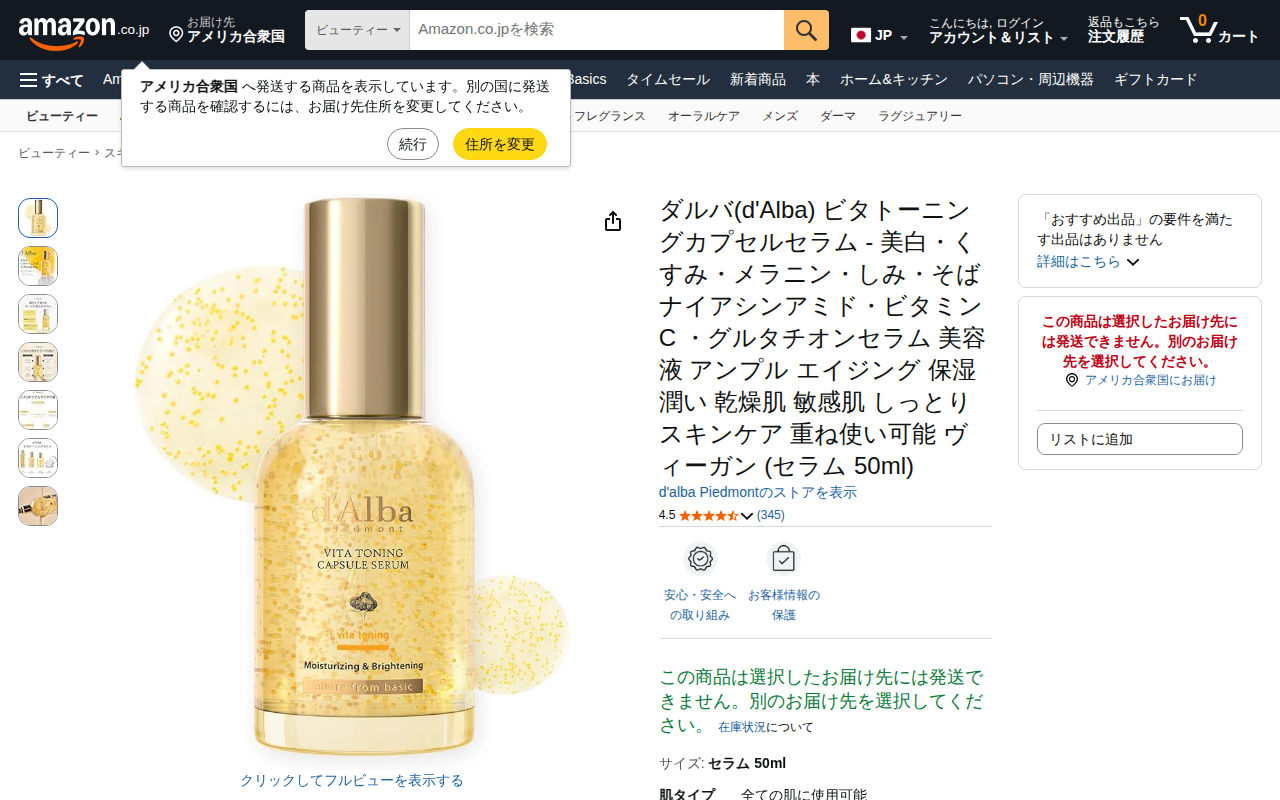The image size is (1280, 800).
Task: Open the ビューティー search category dropdown
Action: click(357, 30)
